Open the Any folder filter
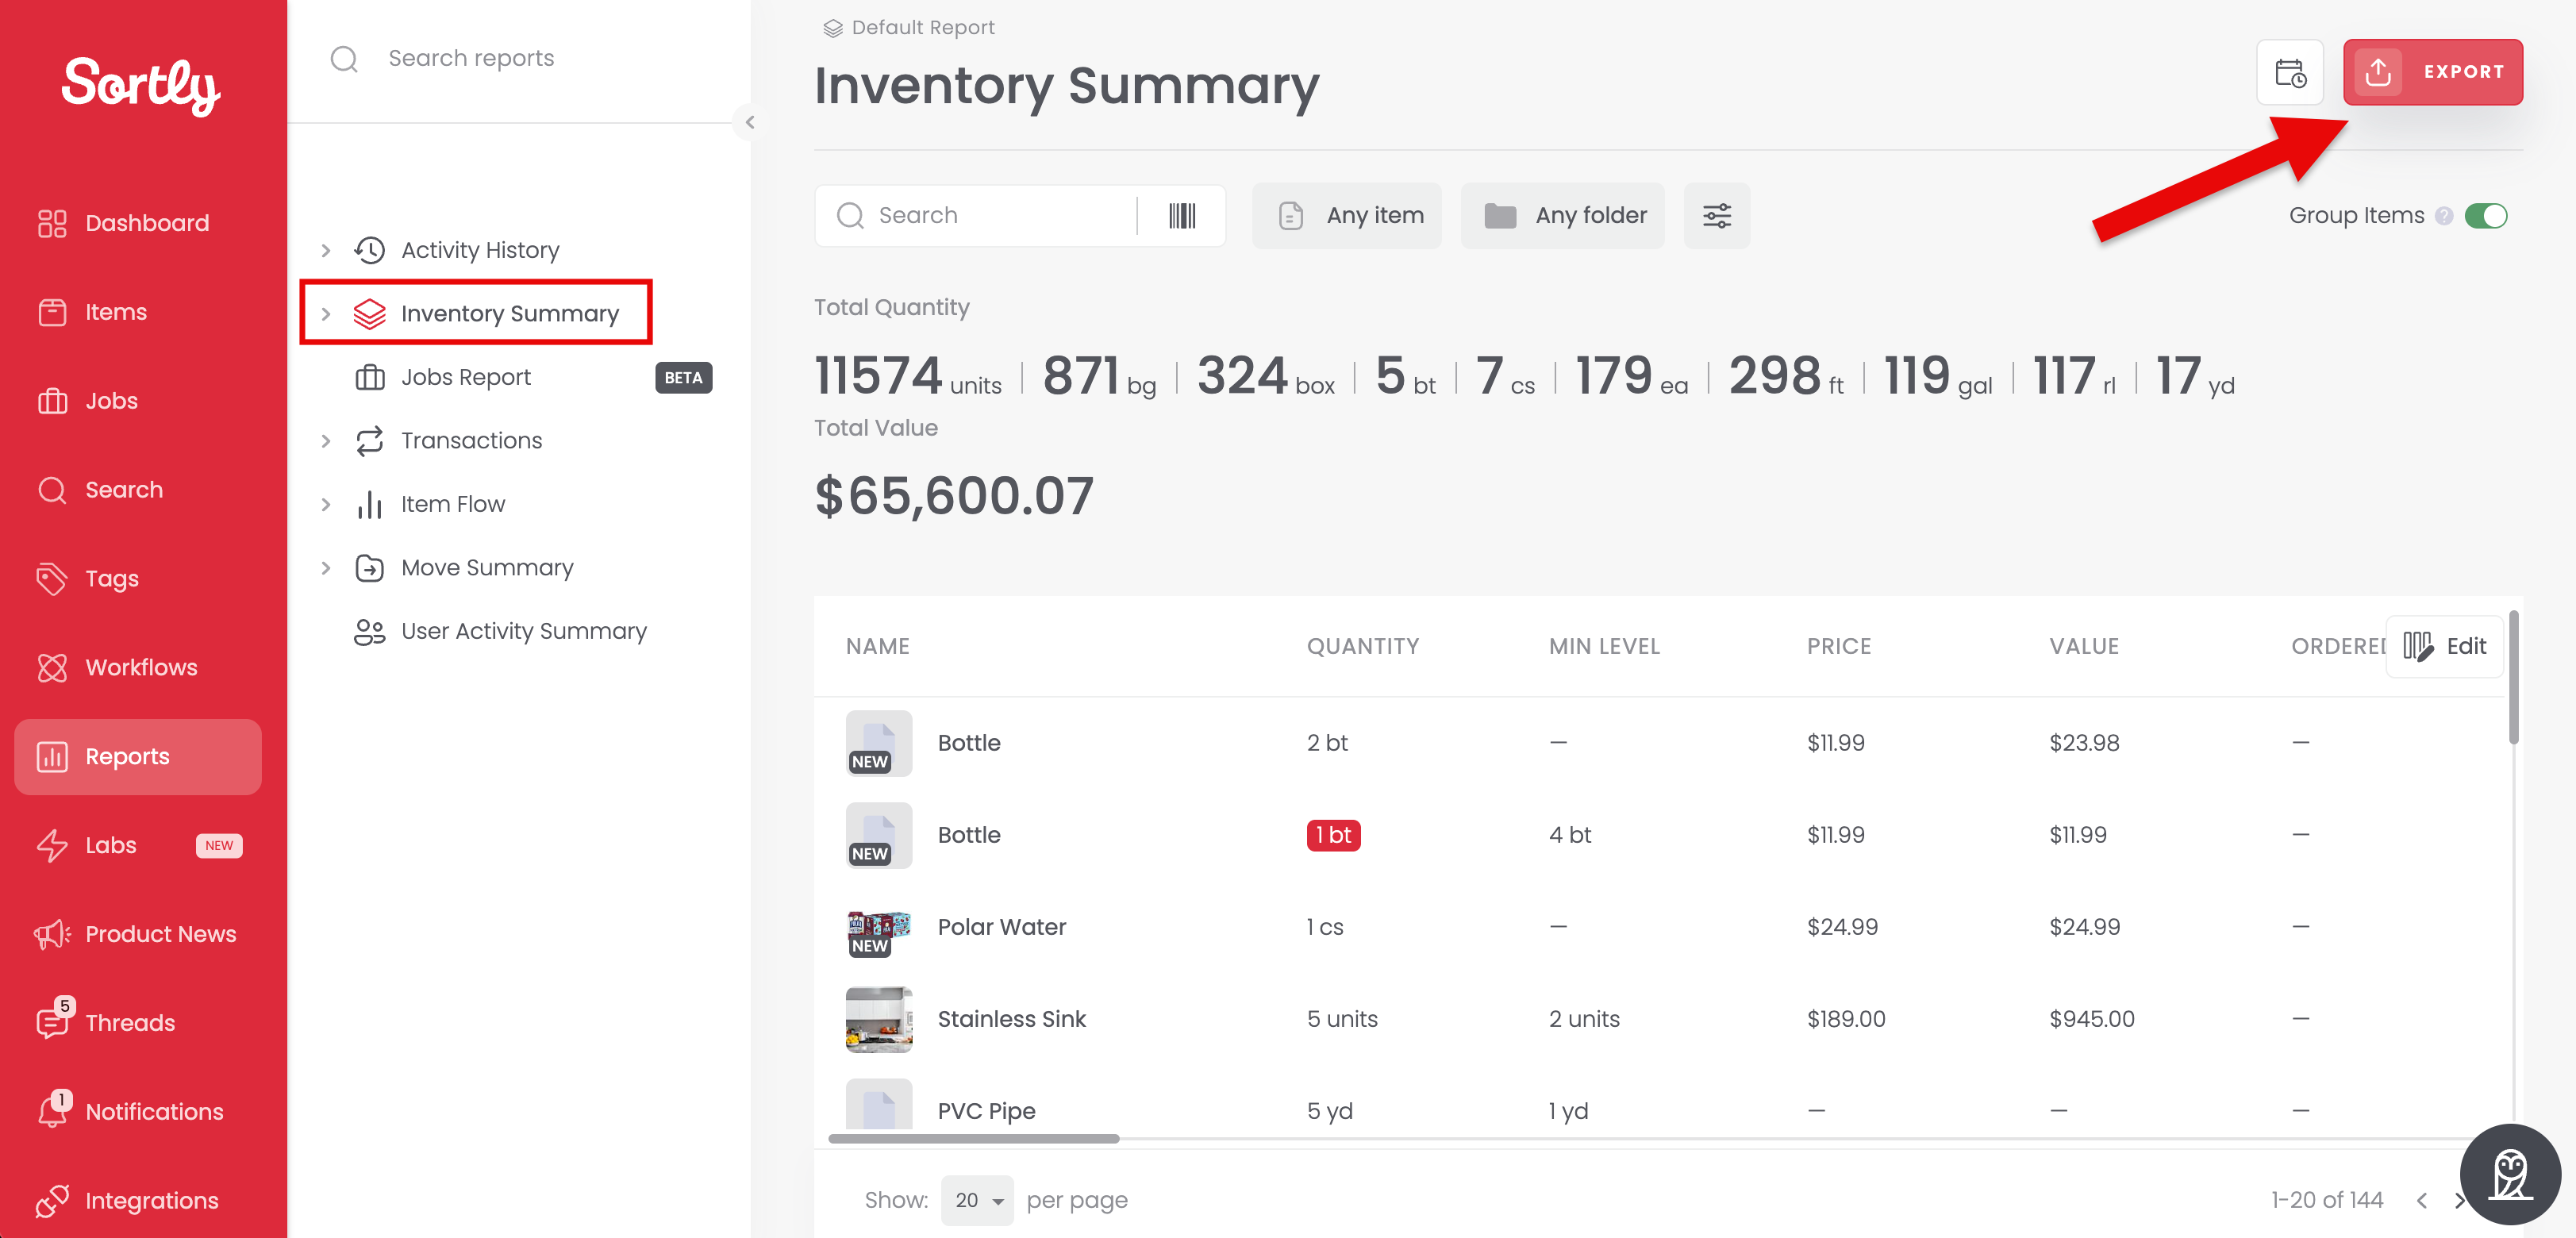Screen dimensions: 2576x1238 (x=1562, y=216)
